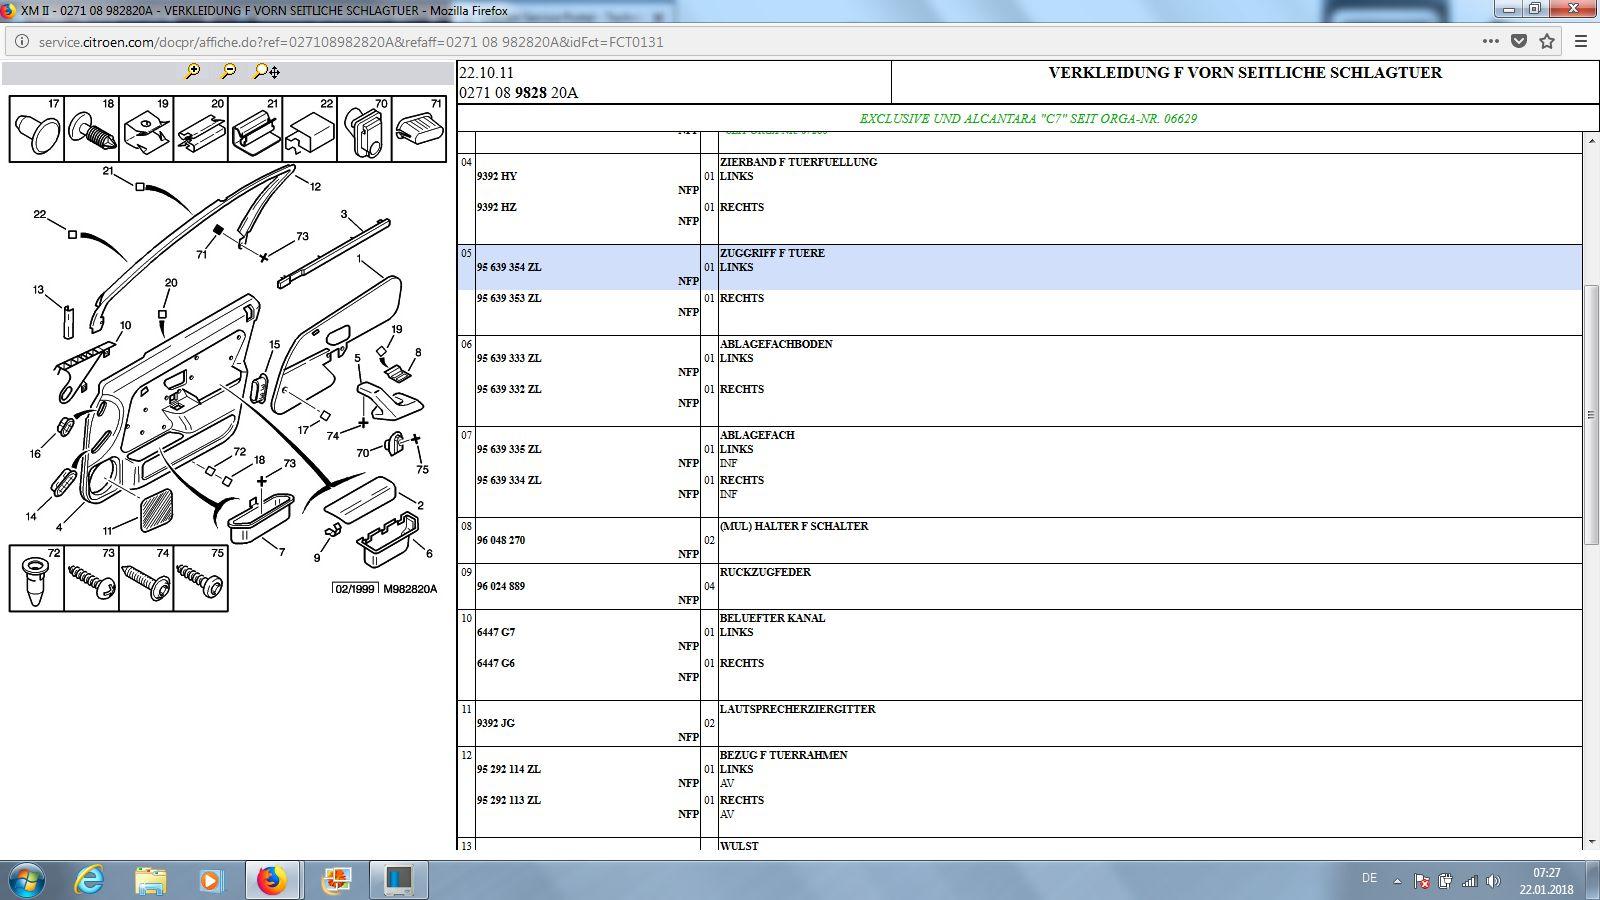Zoom in on the parts diagram
This screenshot has height=900, width=1600.
(192, 71)
